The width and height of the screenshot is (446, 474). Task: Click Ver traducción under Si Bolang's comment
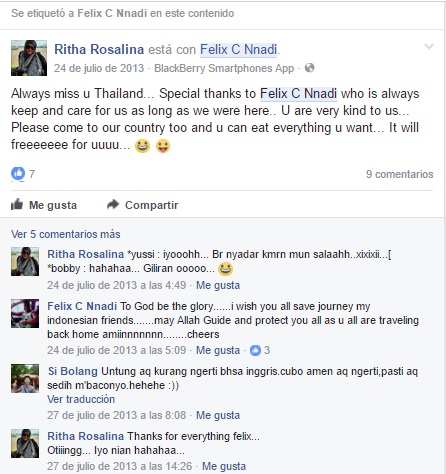tap(81, 399)
